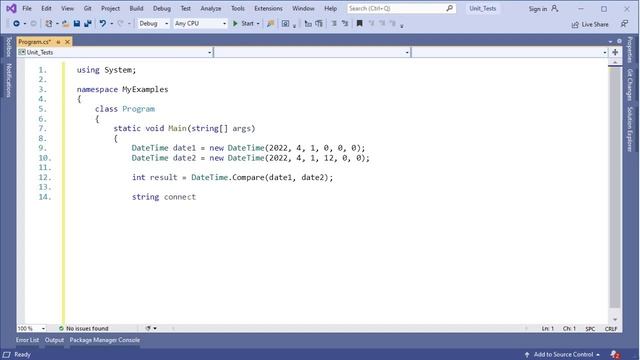This screenshot has width=640, height=360.
Task: Click the Save All icon
Action: click(x=88, y=24)
